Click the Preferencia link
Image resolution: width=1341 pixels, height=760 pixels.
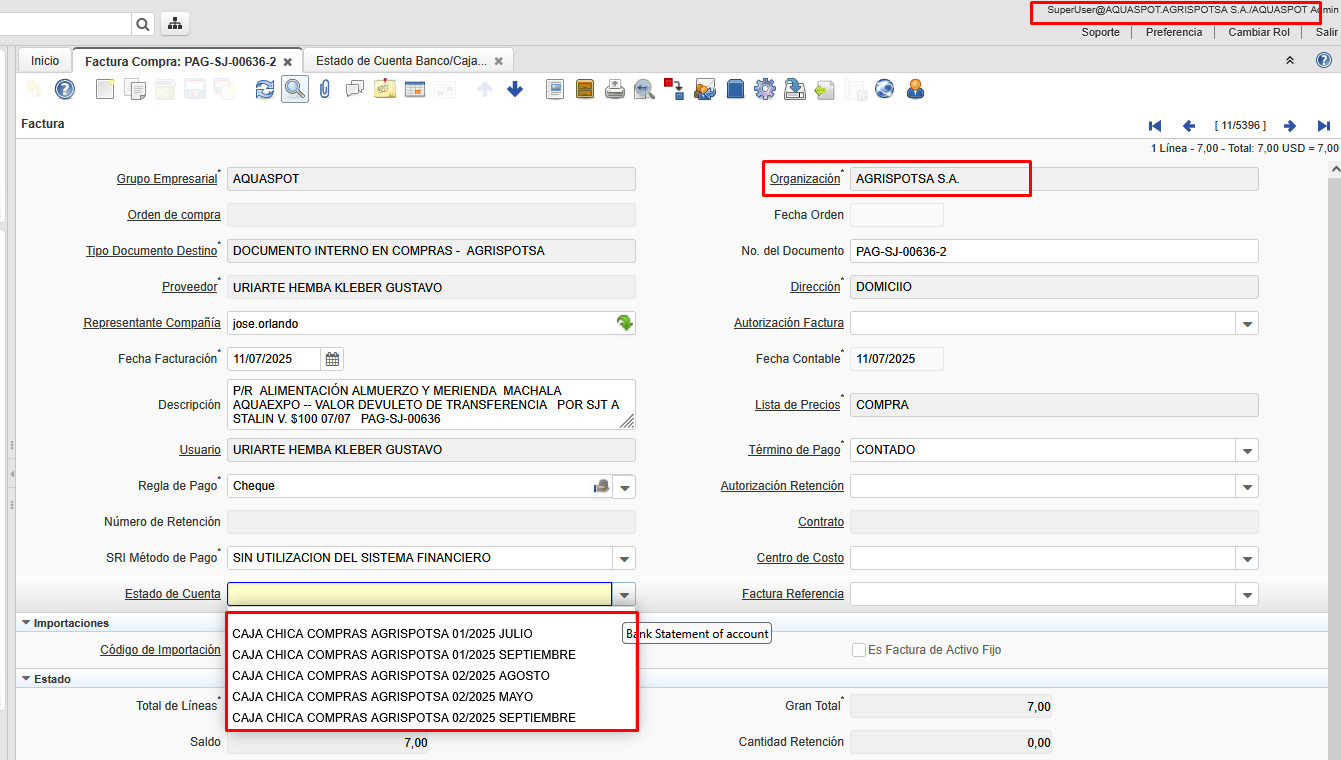pyautogui.click(x=1174, y=32)
